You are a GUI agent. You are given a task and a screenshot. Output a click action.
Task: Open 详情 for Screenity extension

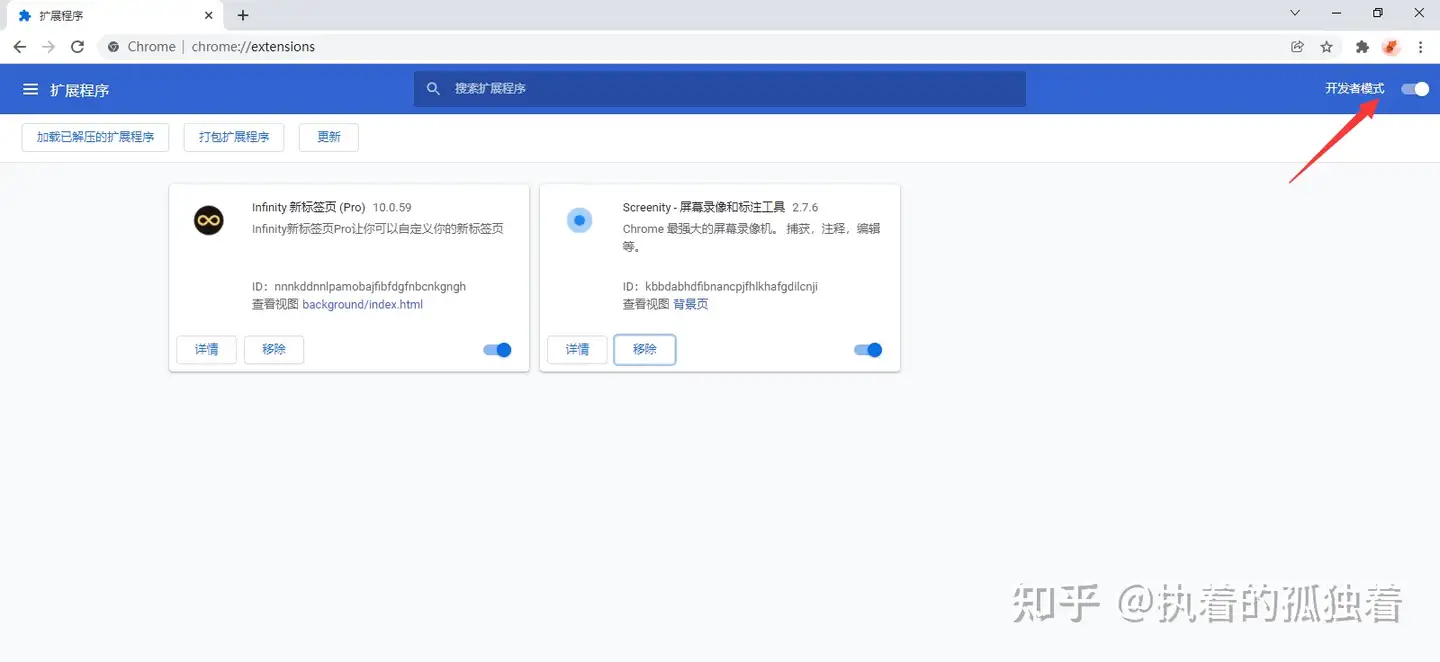578,349
